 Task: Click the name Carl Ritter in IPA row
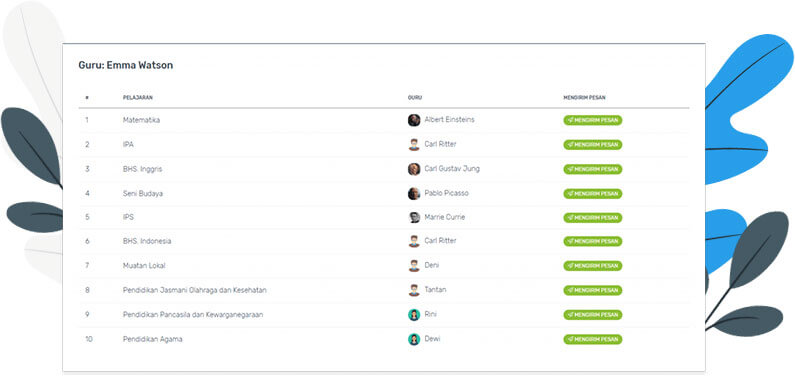pyautogui.click(x=441, y=144)
